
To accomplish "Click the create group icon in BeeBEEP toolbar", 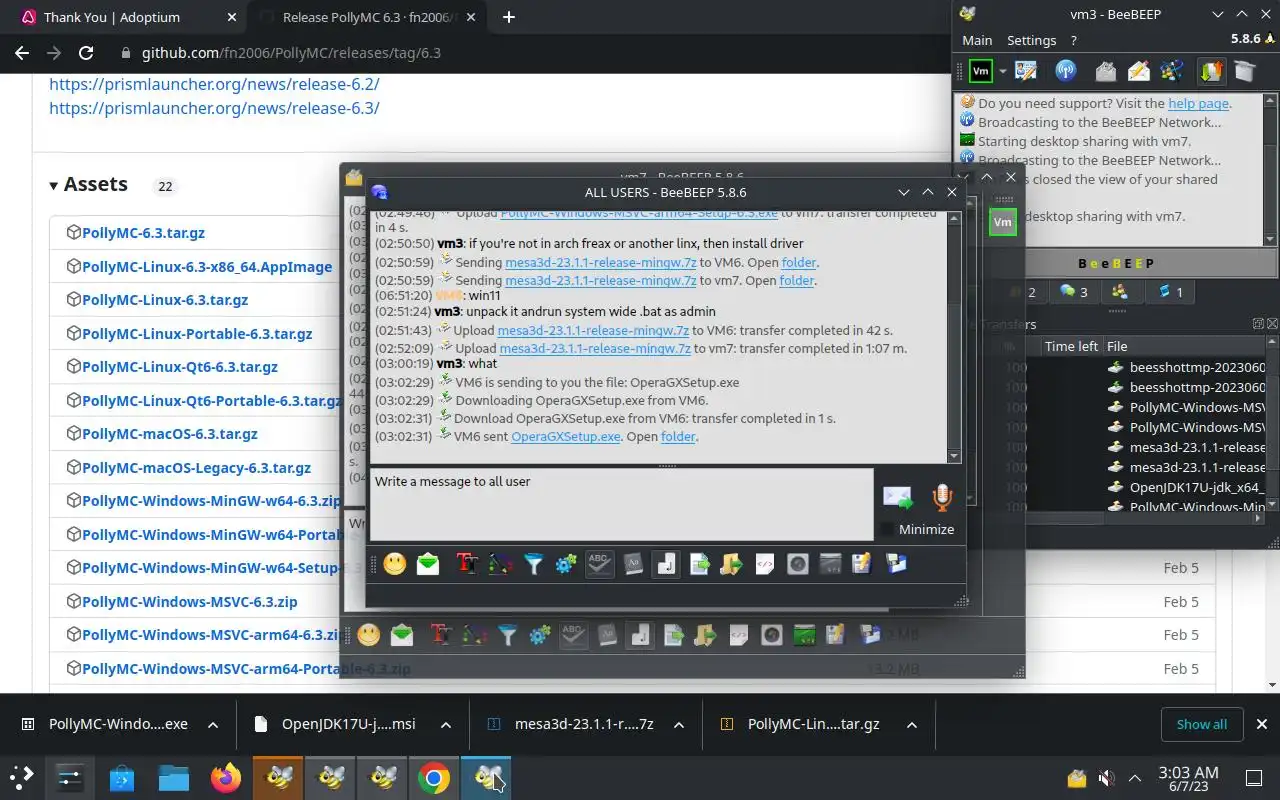I will 1172,71.
